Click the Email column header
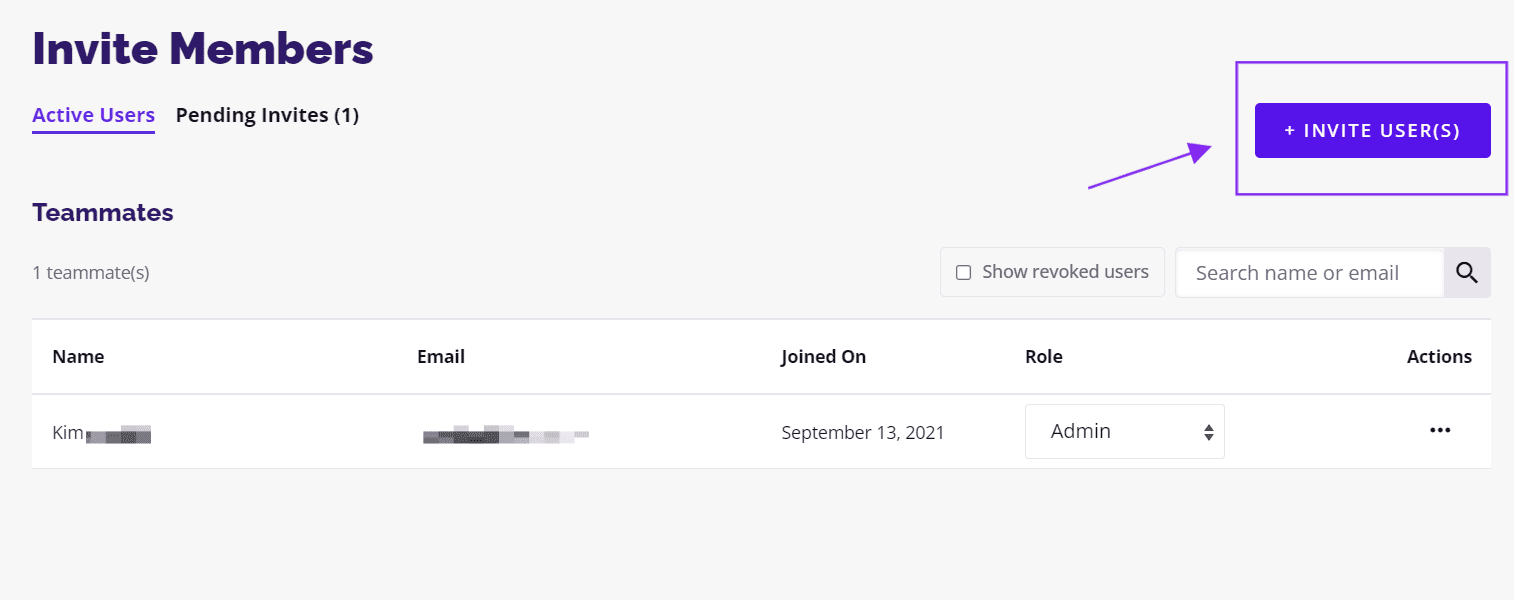This screenshot has height=600, width=1514. click(441, 357)
